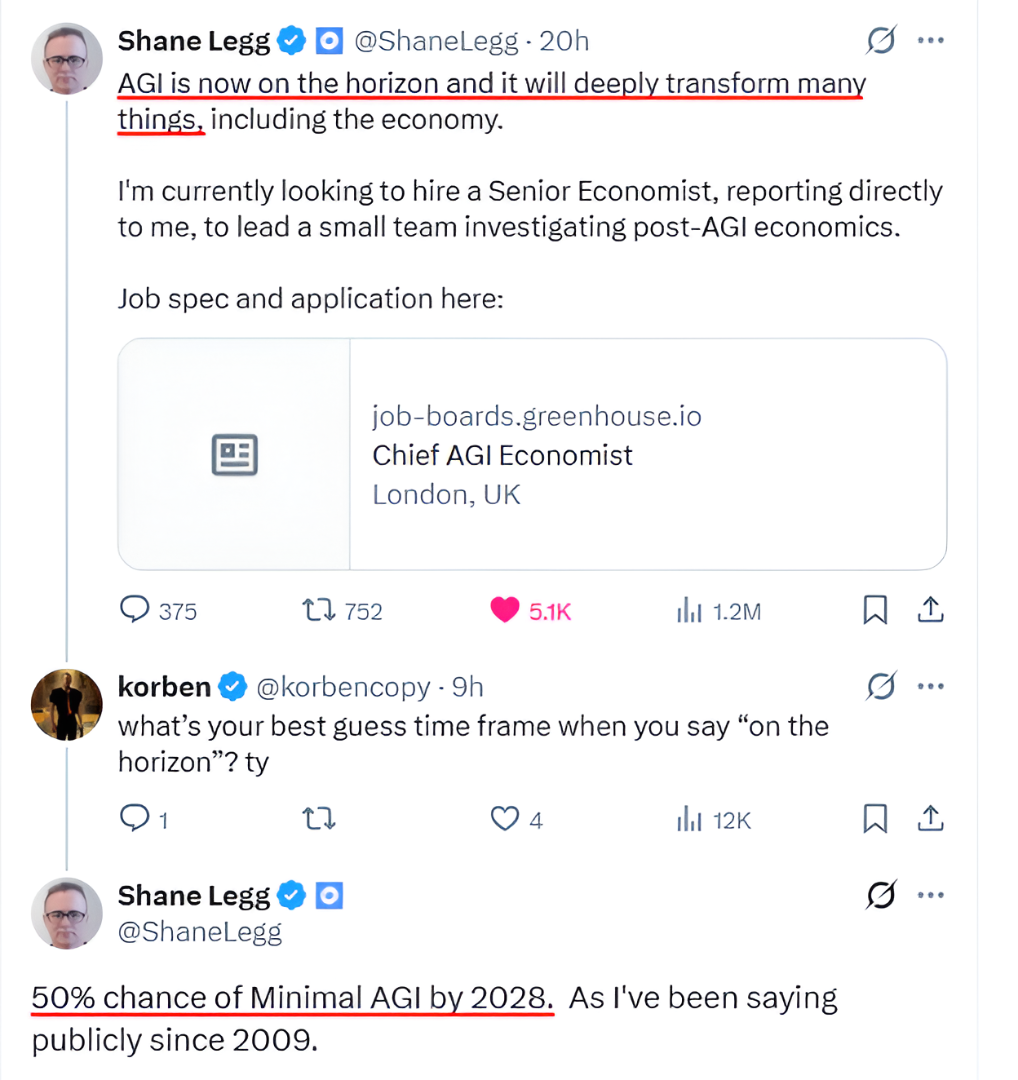The width and height of the screenshot is (1018, 1080).
Task: Reply to korben's question
Action: coord(134,820)
